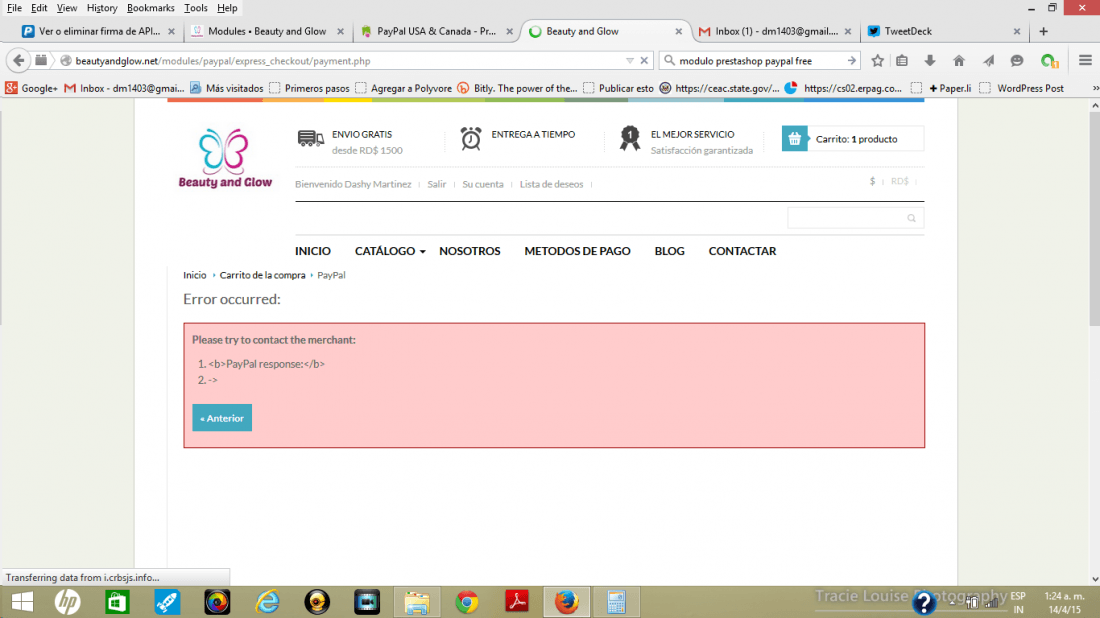
Task: Open the downloads arrow icon
Action: (930, 61)
